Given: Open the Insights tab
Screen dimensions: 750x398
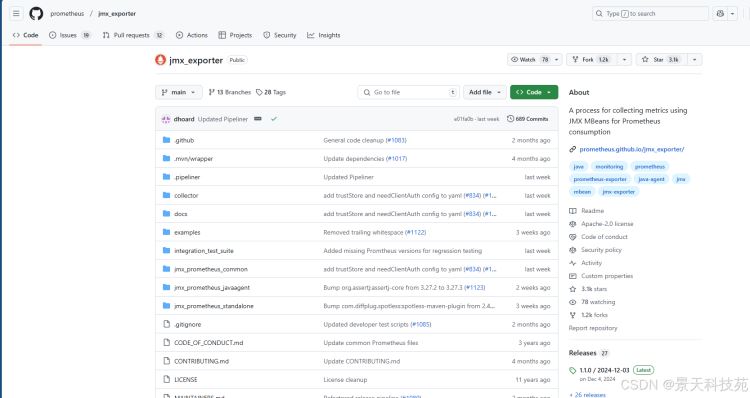Looking at the screenshot, I should [x=324, y=35].
